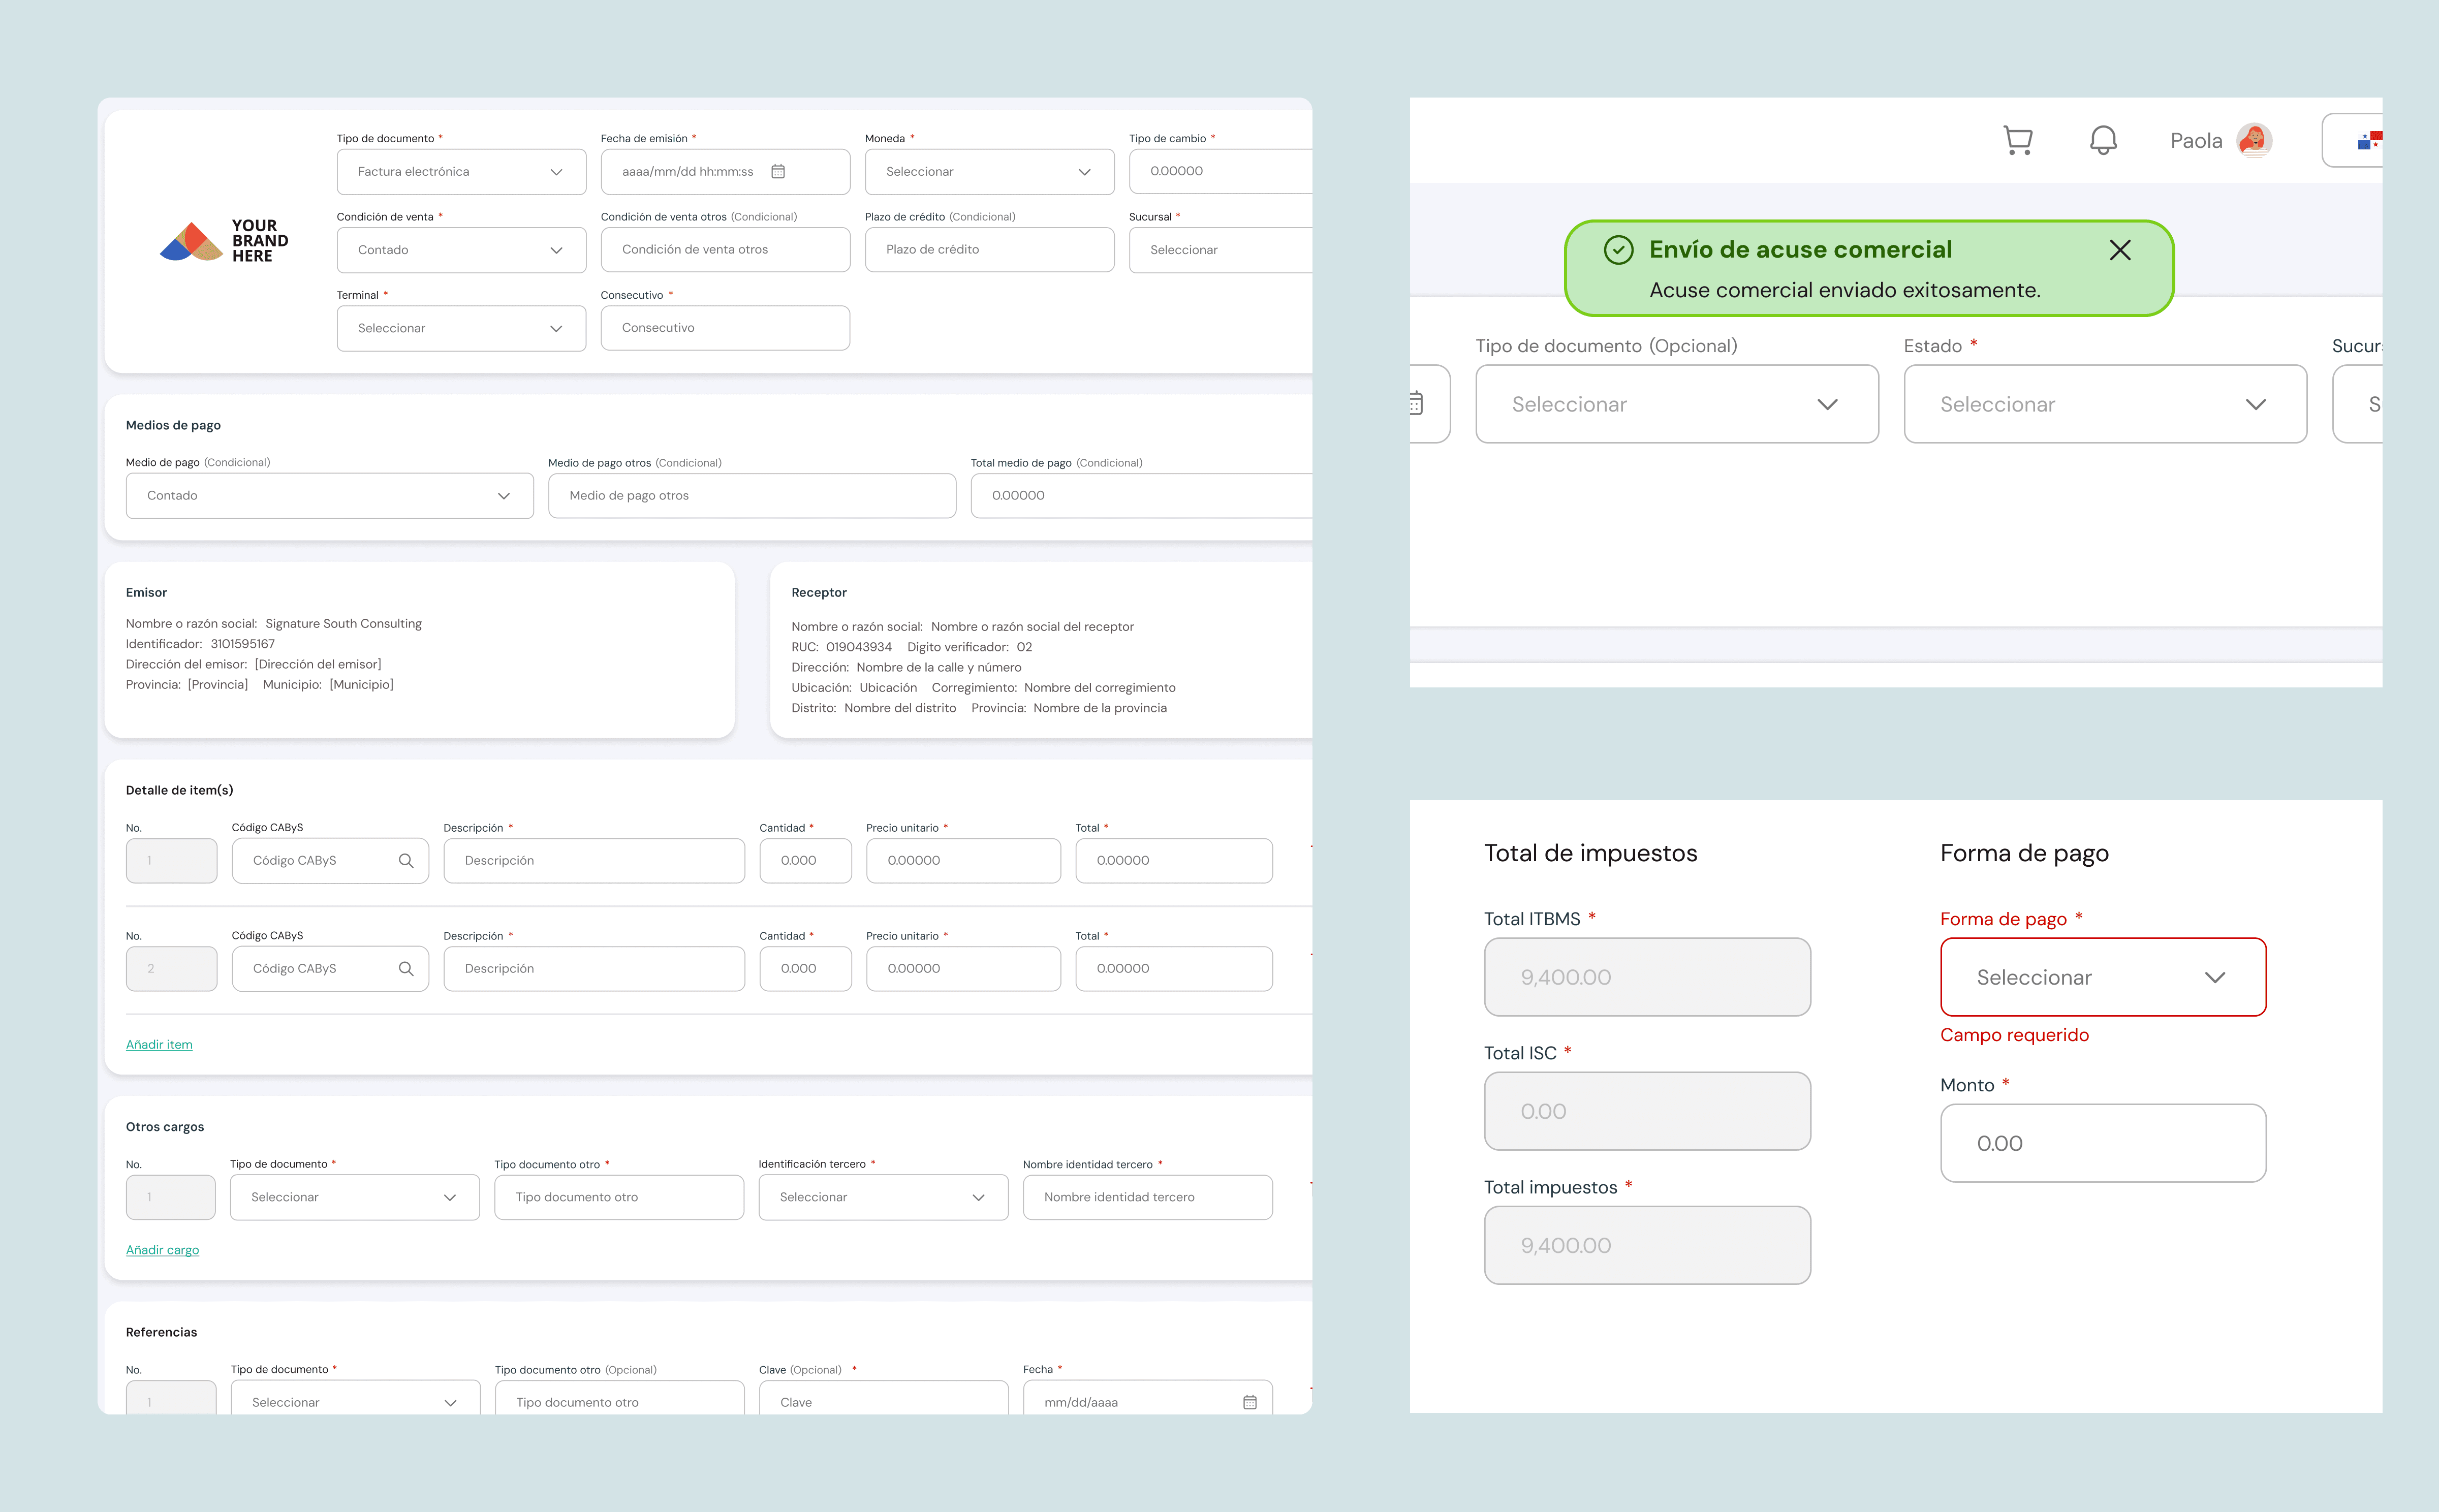Open the Terminal dropdown

point(461,328)
